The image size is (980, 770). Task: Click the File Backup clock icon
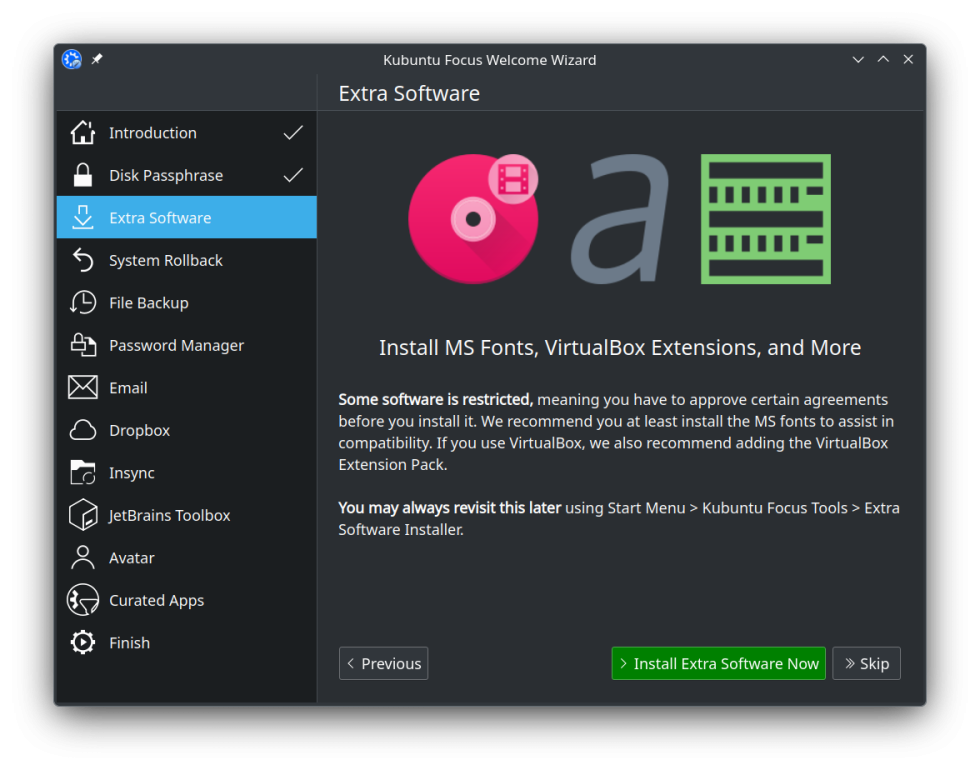(82, 302)
